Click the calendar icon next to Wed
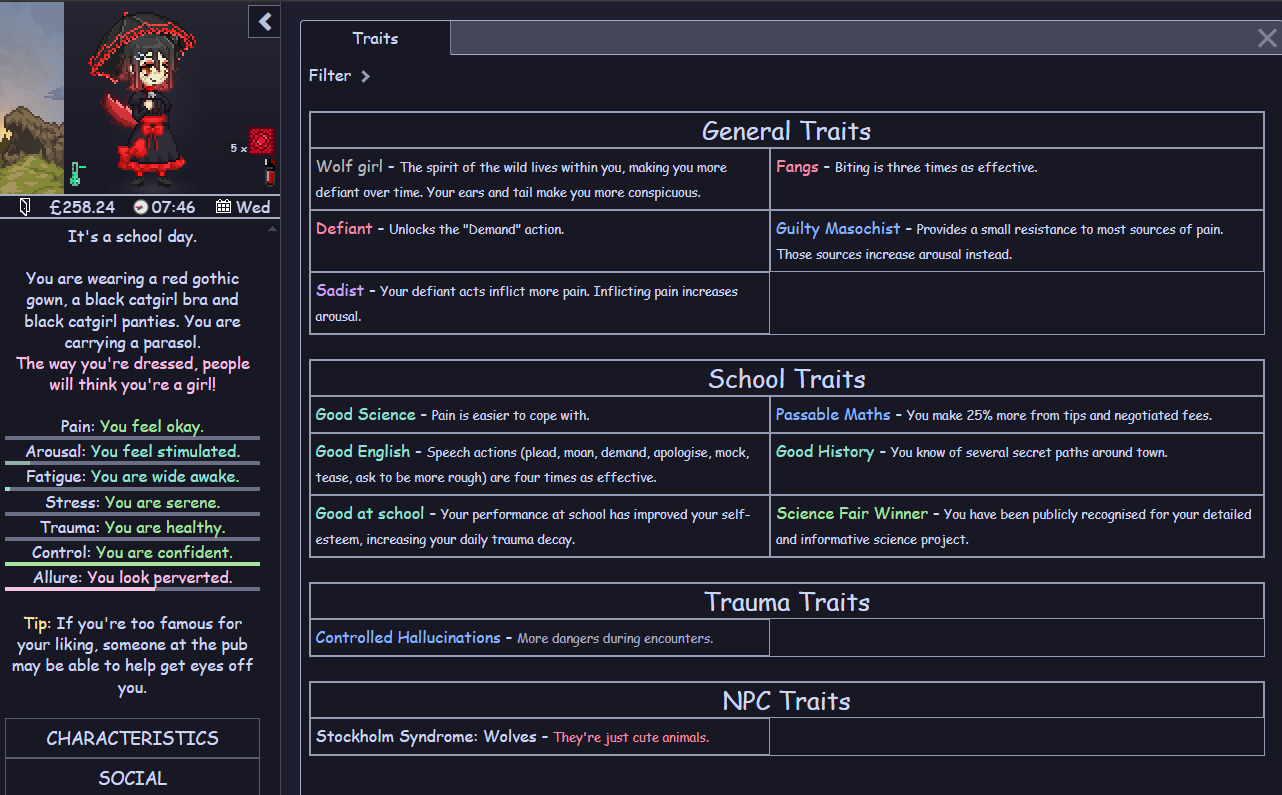Image resolution: width=1282 pixels, height=795 pixels. pos(224,207)
